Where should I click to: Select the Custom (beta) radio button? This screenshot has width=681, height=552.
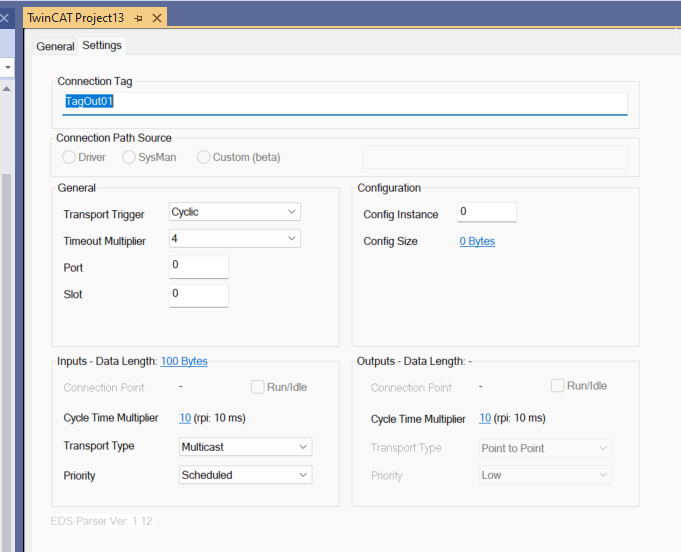(x=203, y=157)
